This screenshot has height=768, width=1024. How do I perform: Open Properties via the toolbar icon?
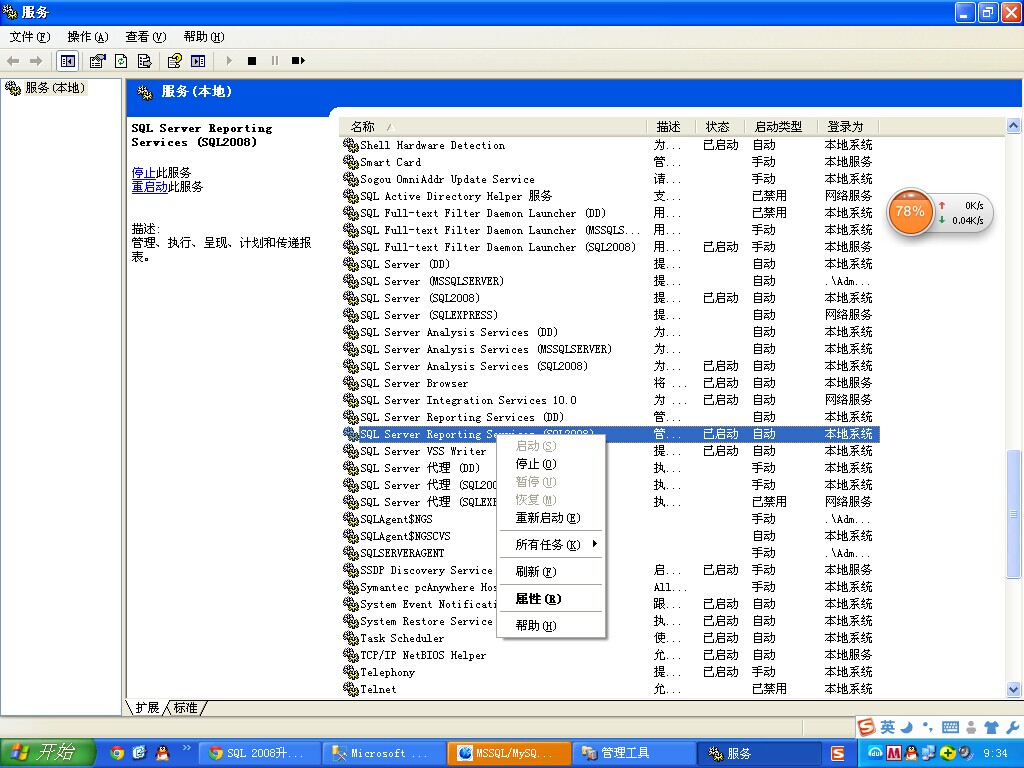point(97,61)
